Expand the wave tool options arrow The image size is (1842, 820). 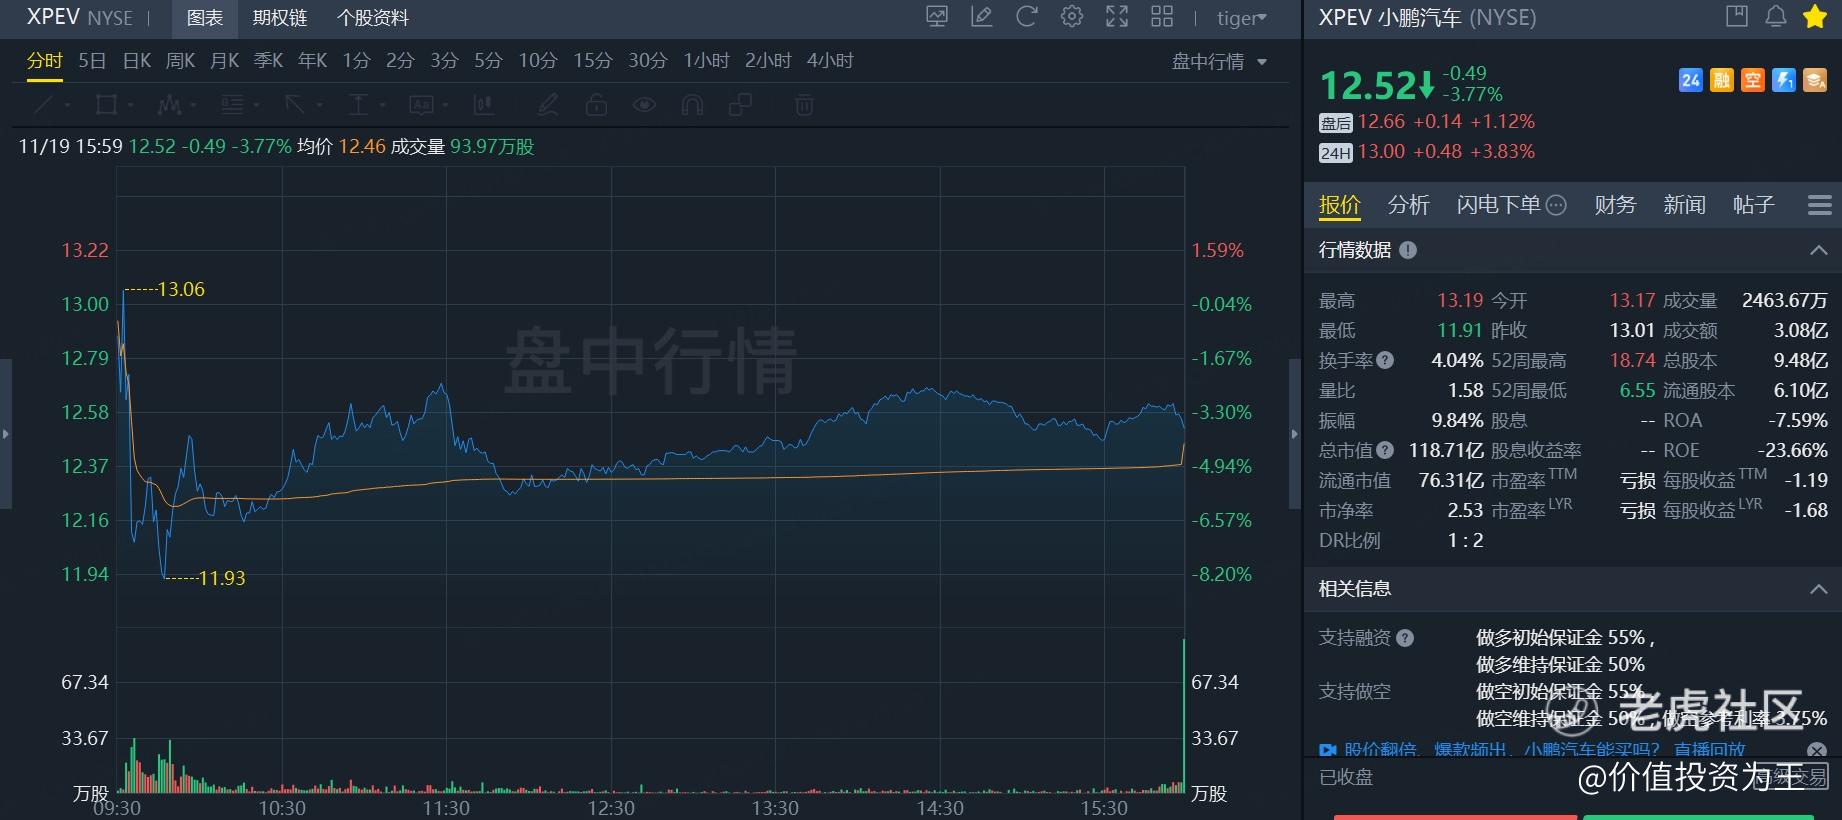192,105
